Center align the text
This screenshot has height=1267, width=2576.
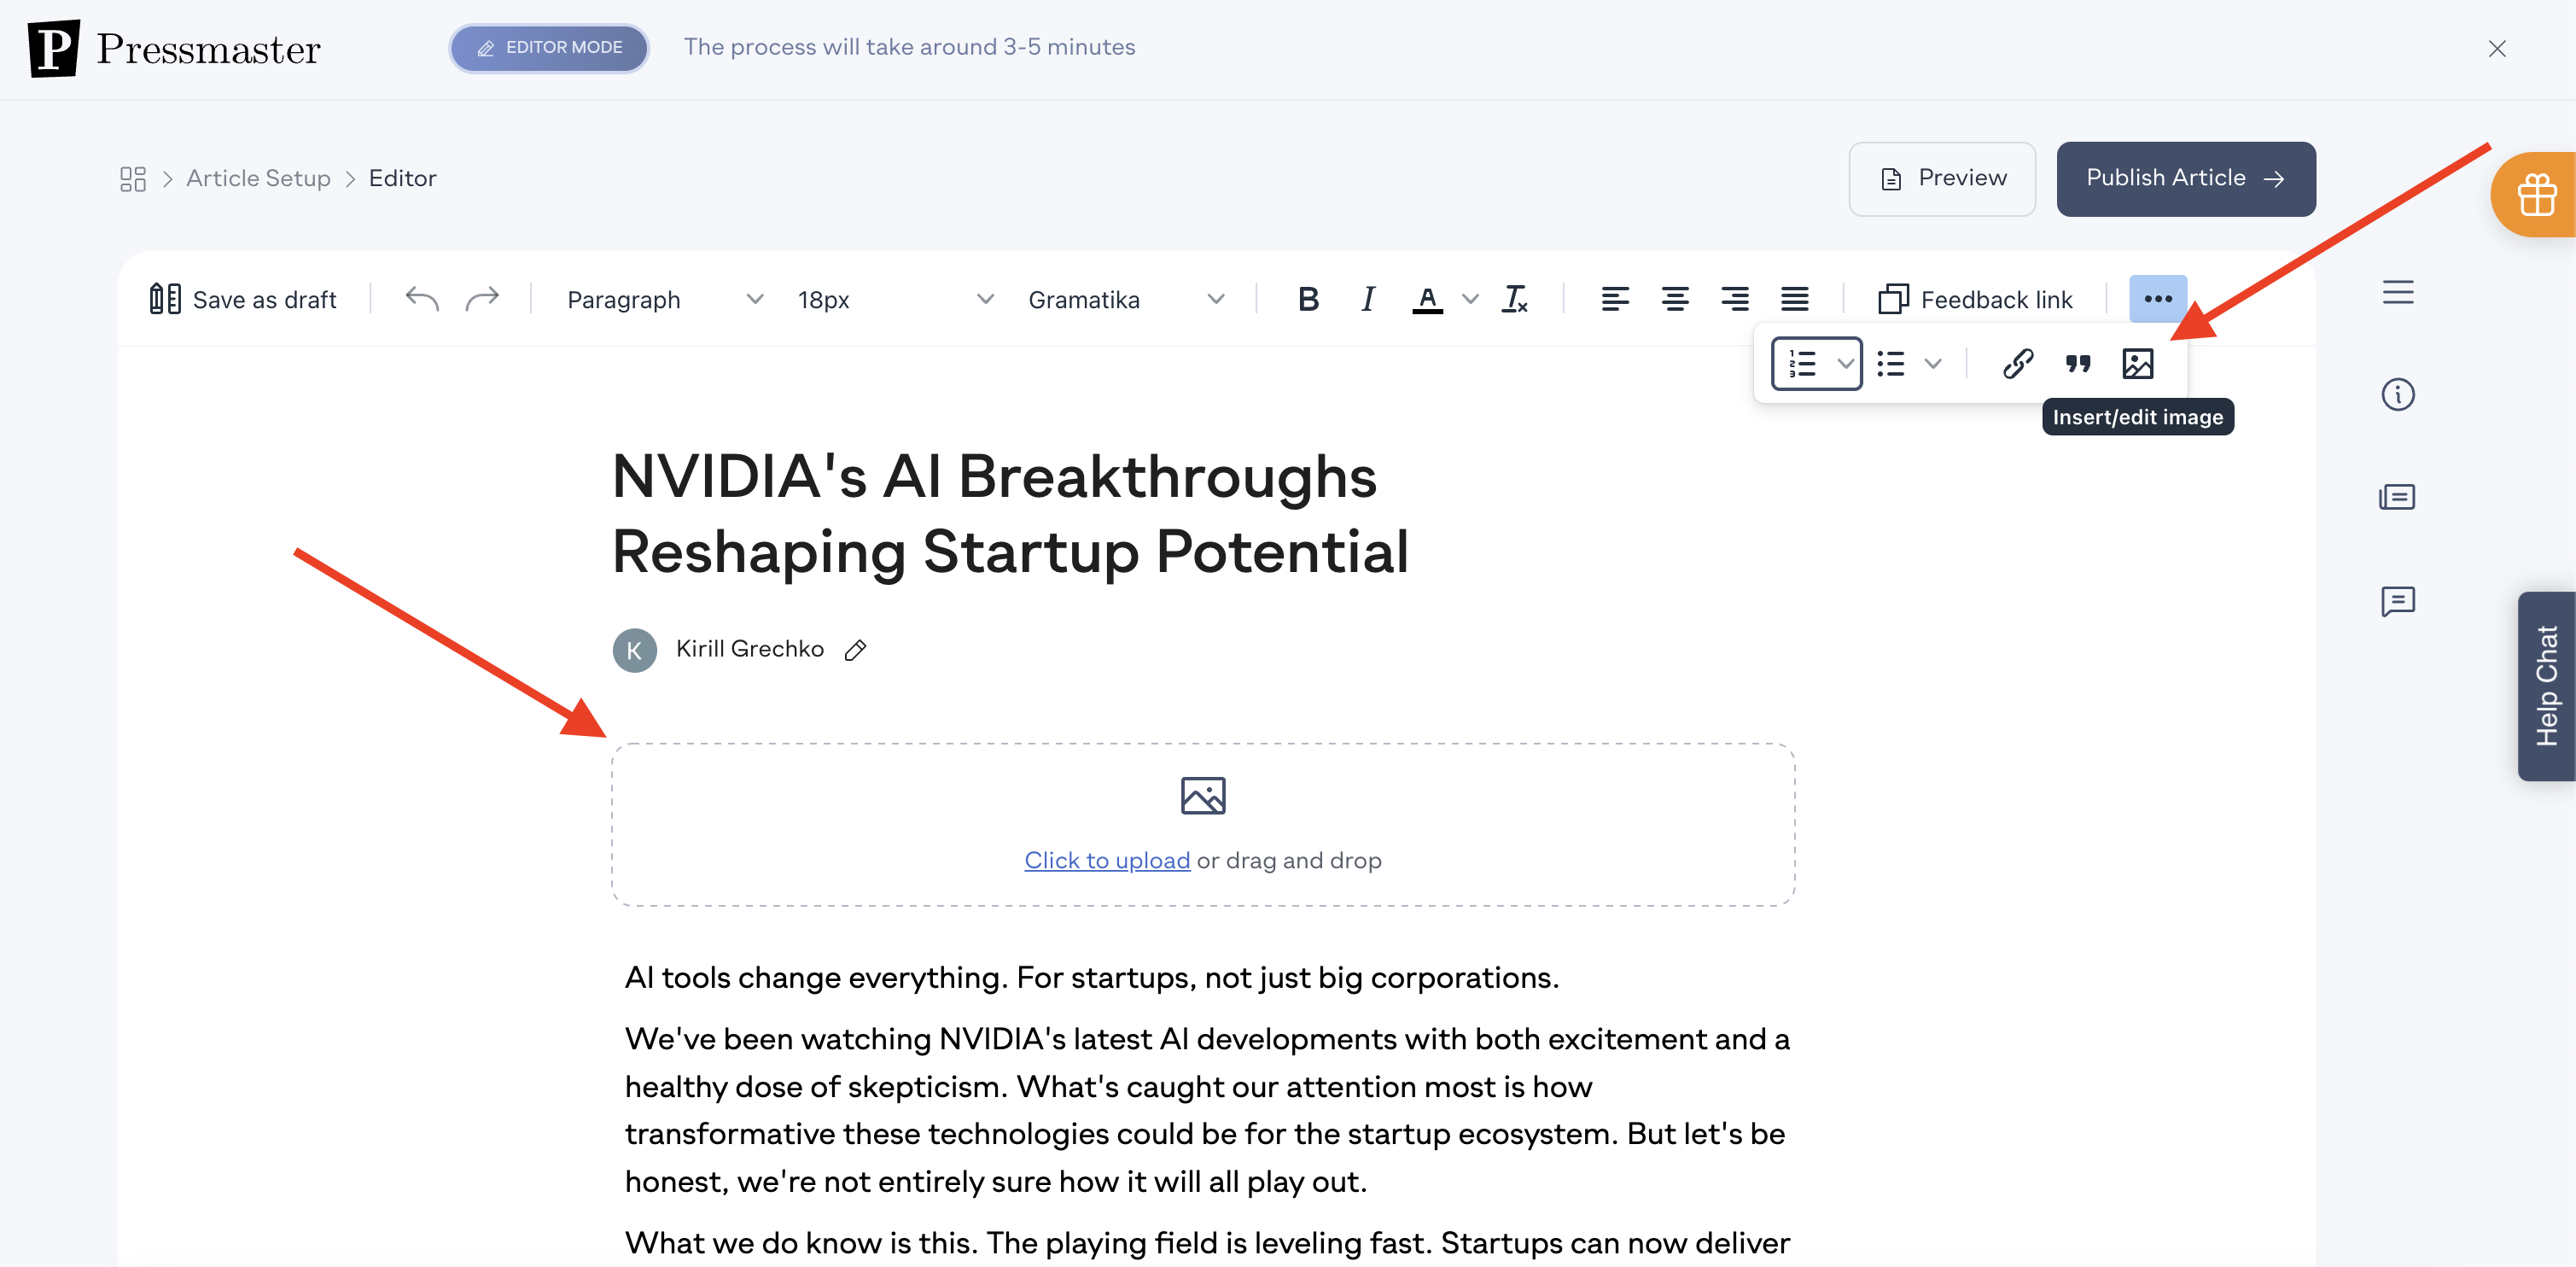tap(1675, 299)
